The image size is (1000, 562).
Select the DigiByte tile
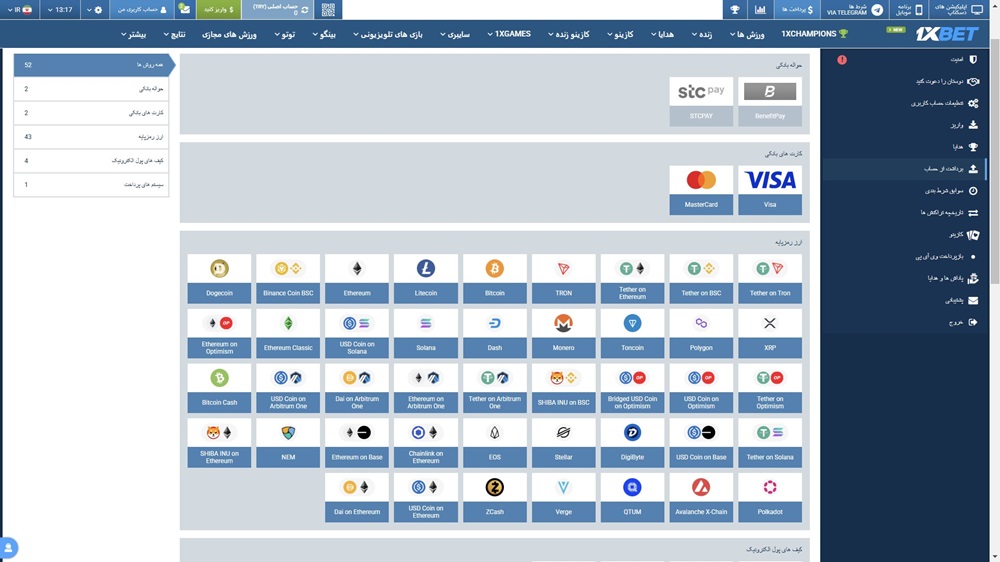point(632,443)
